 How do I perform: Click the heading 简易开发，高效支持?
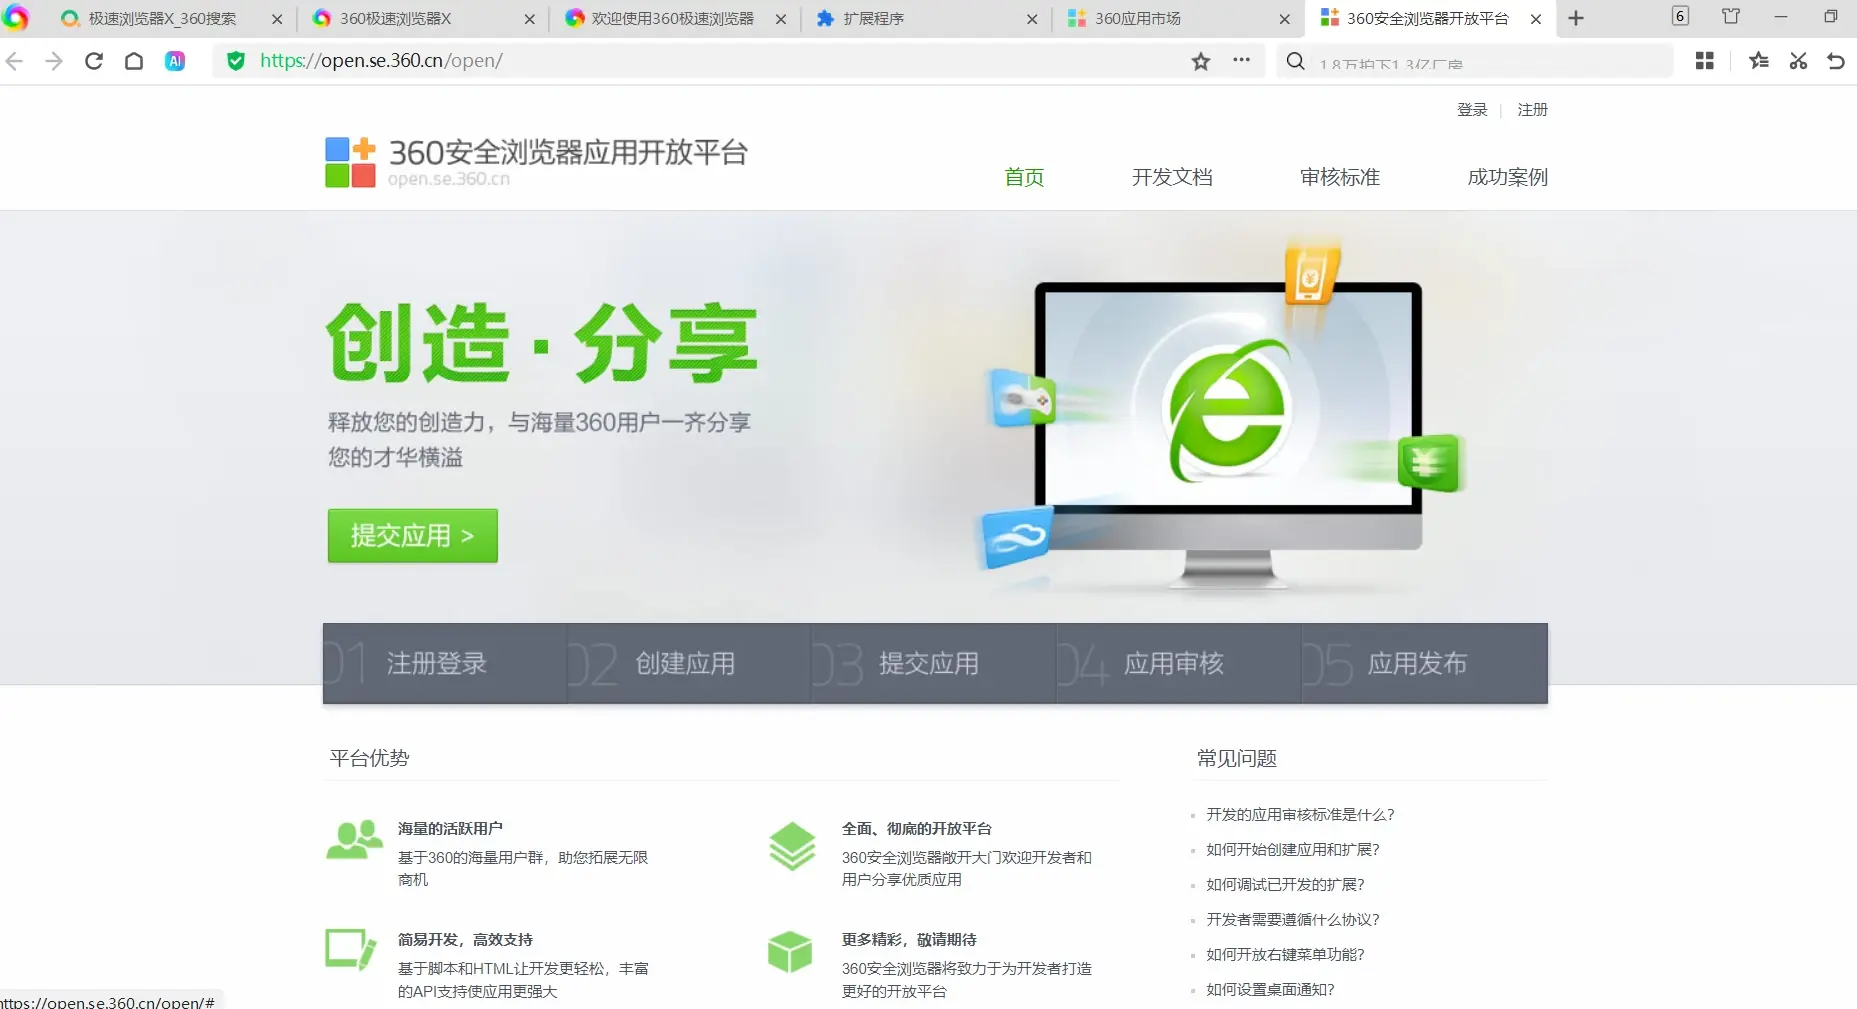point(465,940)
